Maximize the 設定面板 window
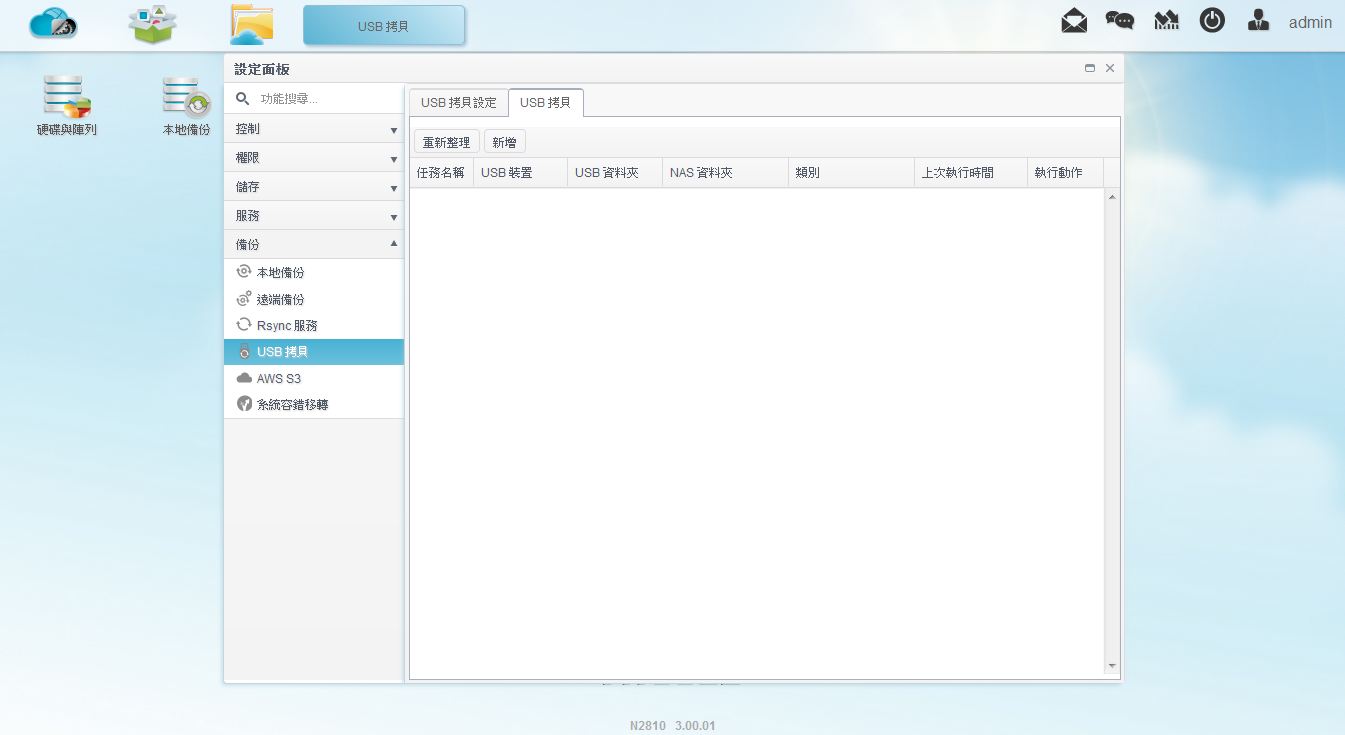This screenshot has width=1345, height=735. coord(1090,68)
